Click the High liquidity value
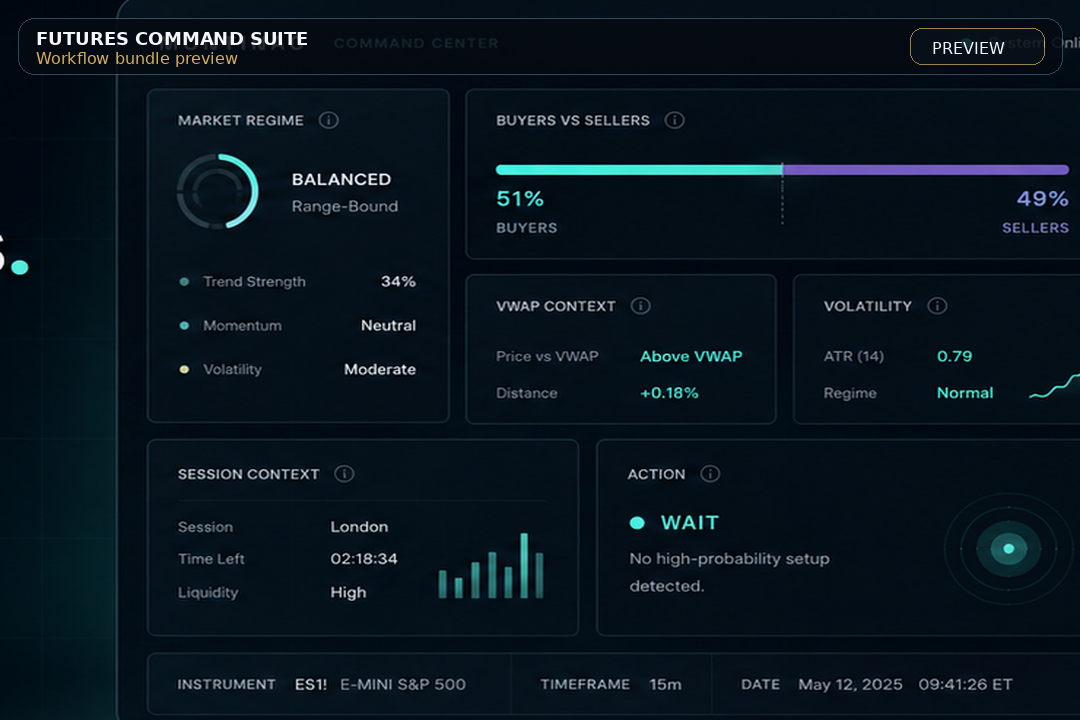Screen dimensions: 1080x720 (349, 593)
